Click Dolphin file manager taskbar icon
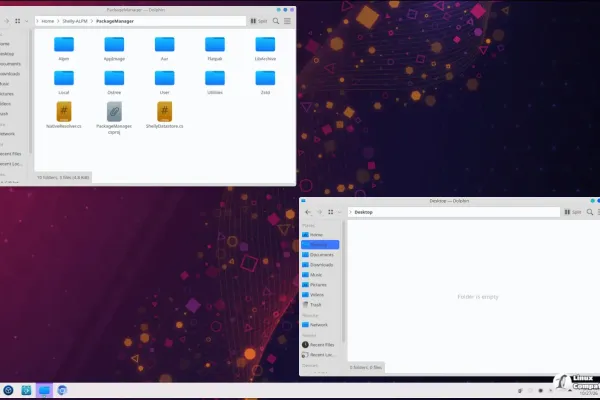The height and width of the screenshot is (400, 600). pos(44,390)
